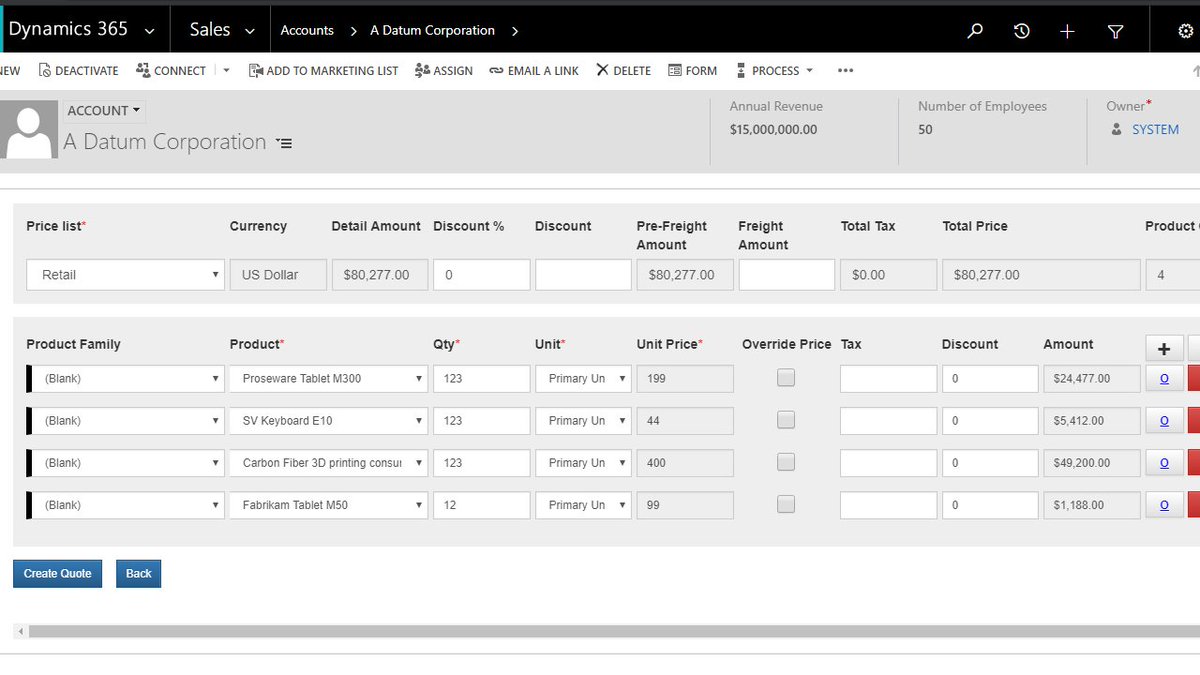Delete the Proseware Tablet row red button
The height and width of the screenshot is (675, 1200).
pyautogui.click(x=1193, y=379)
